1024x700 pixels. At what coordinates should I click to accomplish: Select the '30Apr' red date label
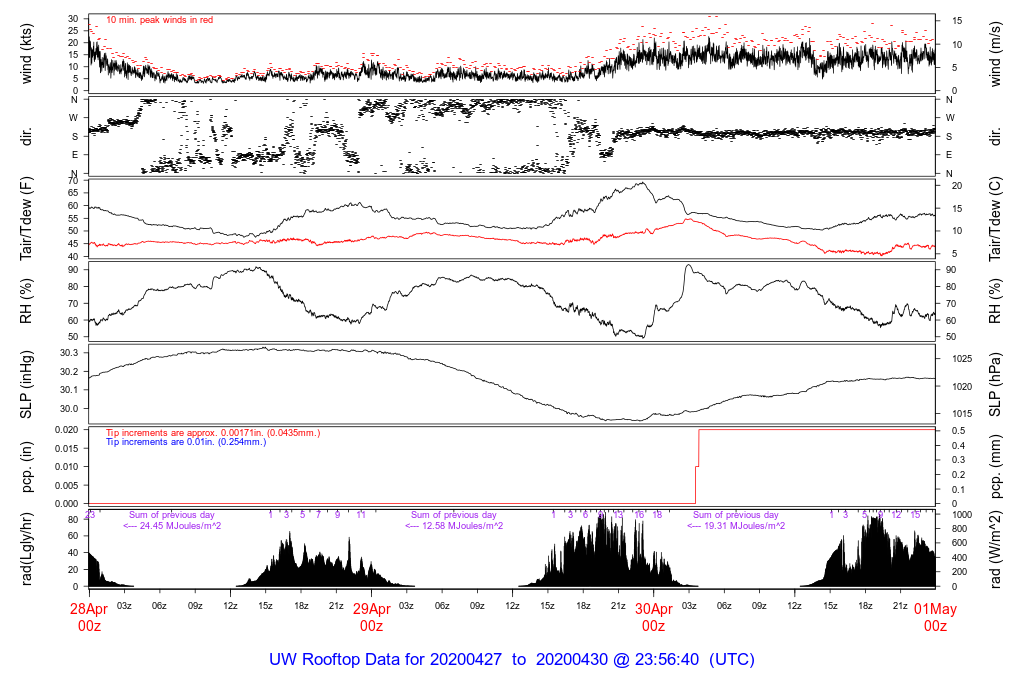(x=654, y=609)
